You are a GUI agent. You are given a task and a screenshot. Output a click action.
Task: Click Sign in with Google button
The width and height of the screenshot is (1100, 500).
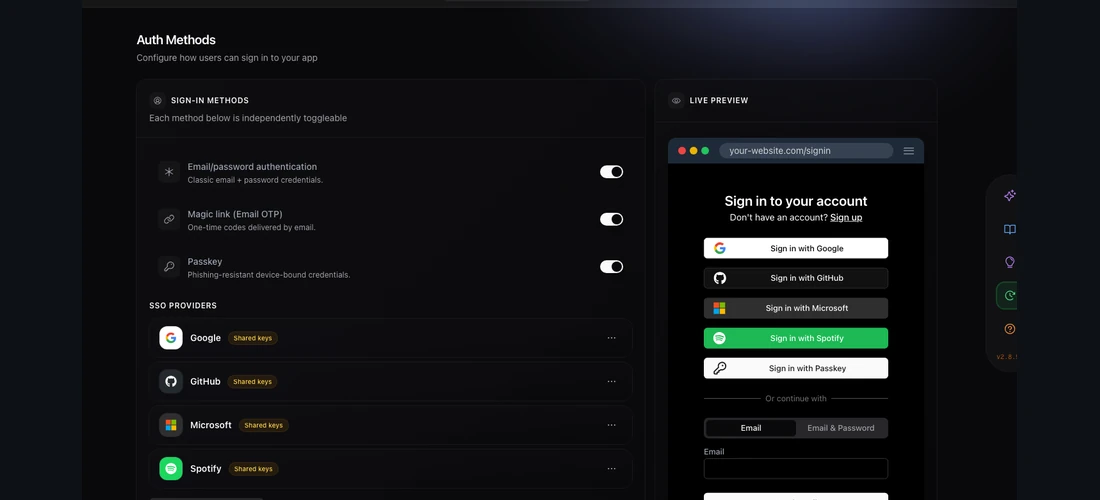[x=796, y=248]
